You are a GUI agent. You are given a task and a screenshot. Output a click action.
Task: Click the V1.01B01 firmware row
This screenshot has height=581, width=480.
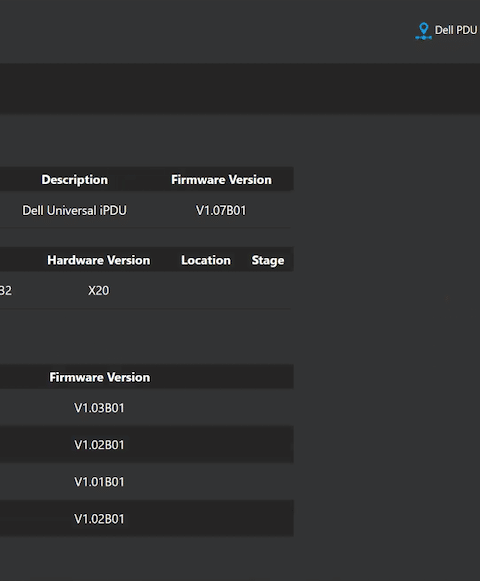click(x=147, y=481)
